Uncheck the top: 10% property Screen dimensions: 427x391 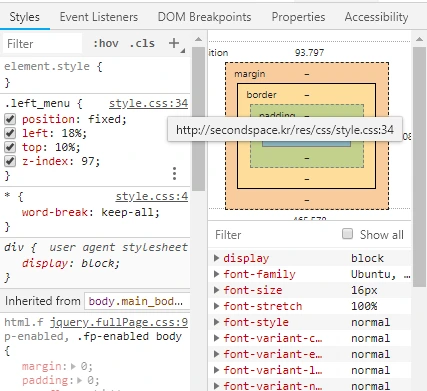[10, 147]
